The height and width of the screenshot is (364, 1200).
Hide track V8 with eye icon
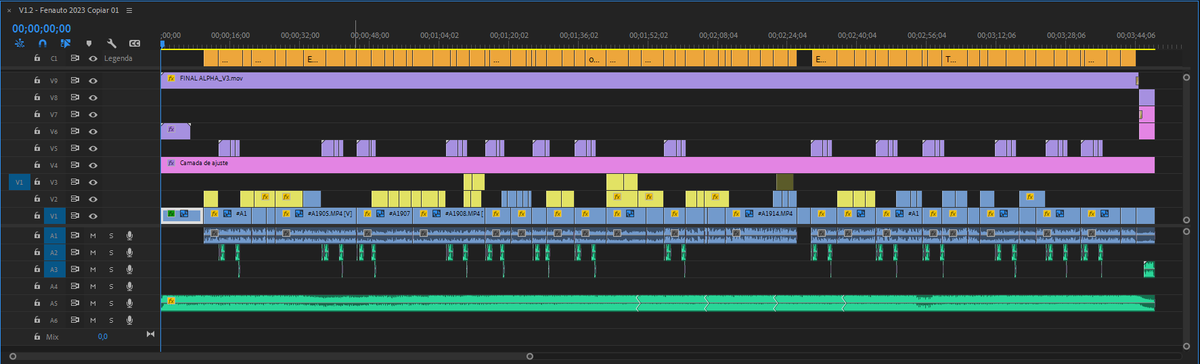click(93, 97)
